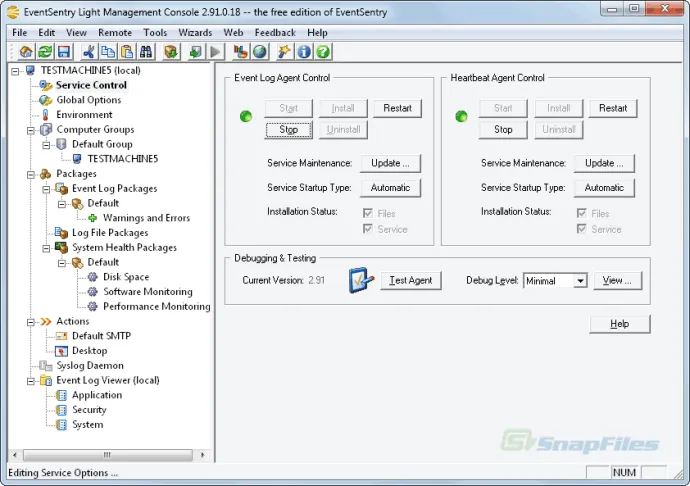
Task: Collapse the Computer Groups node
Action: (x=30, y=130)
